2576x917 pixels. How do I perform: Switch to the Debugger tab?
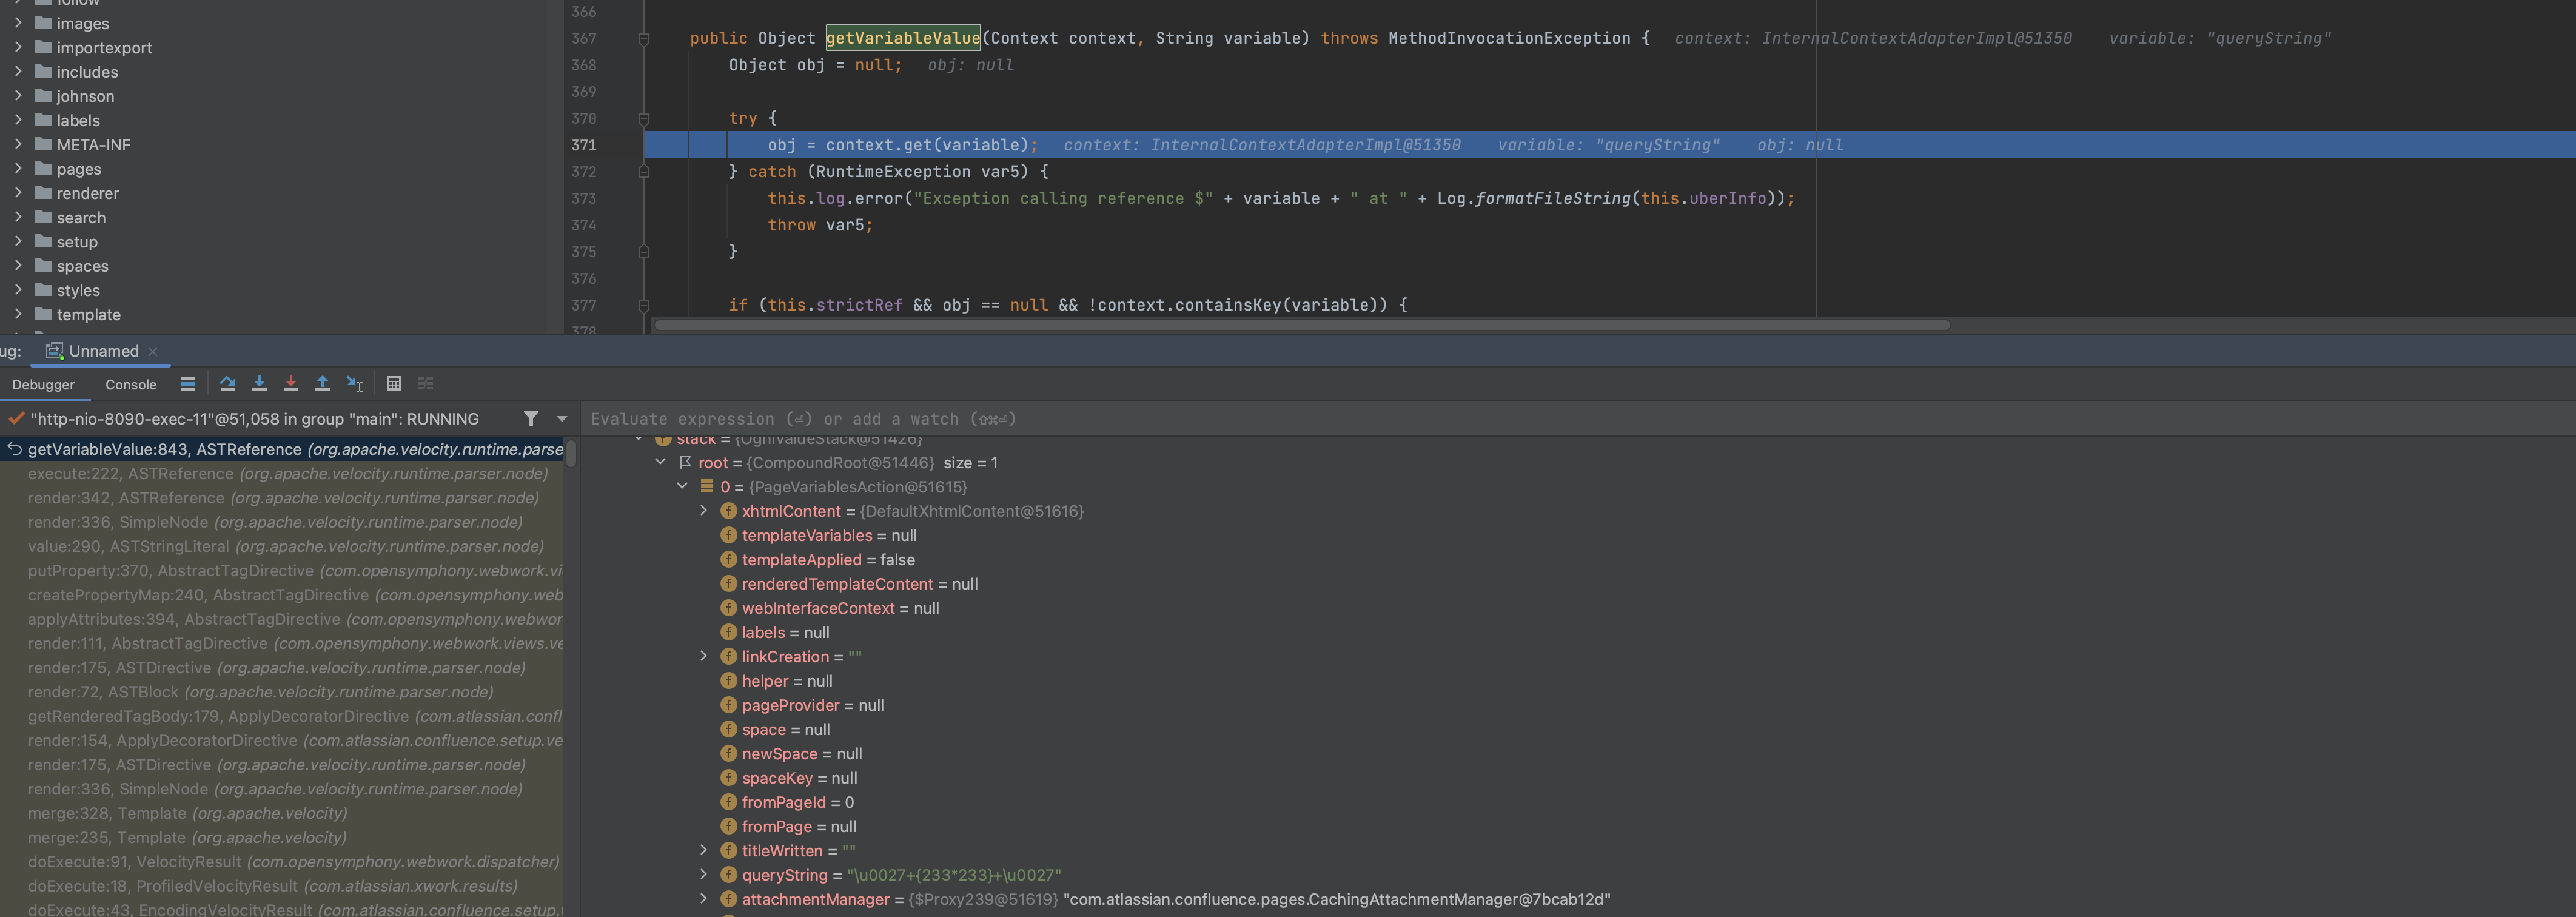click(x=43, y=385)
